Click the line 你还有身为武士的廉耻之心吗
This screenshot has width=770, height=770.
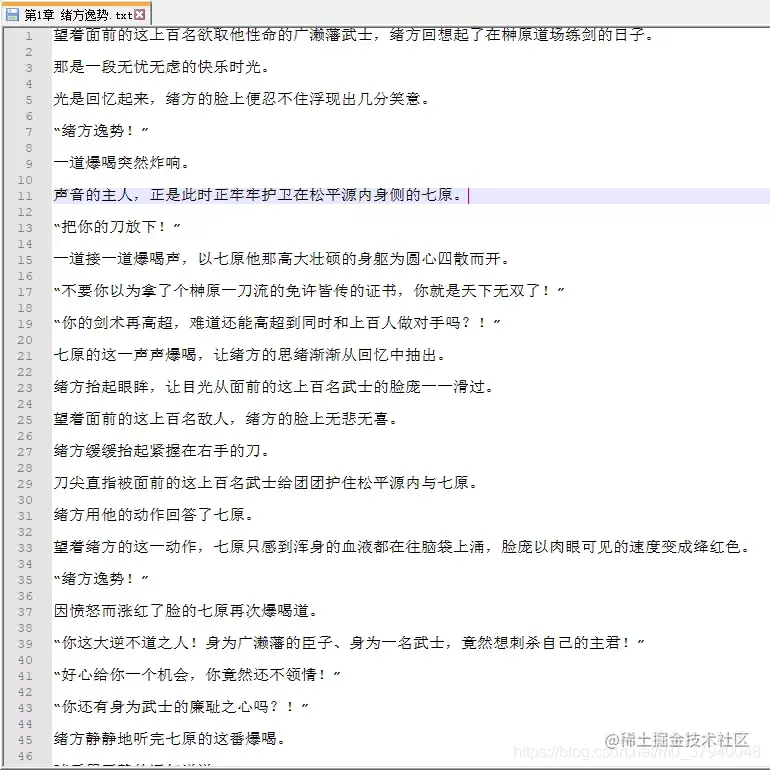181,707
